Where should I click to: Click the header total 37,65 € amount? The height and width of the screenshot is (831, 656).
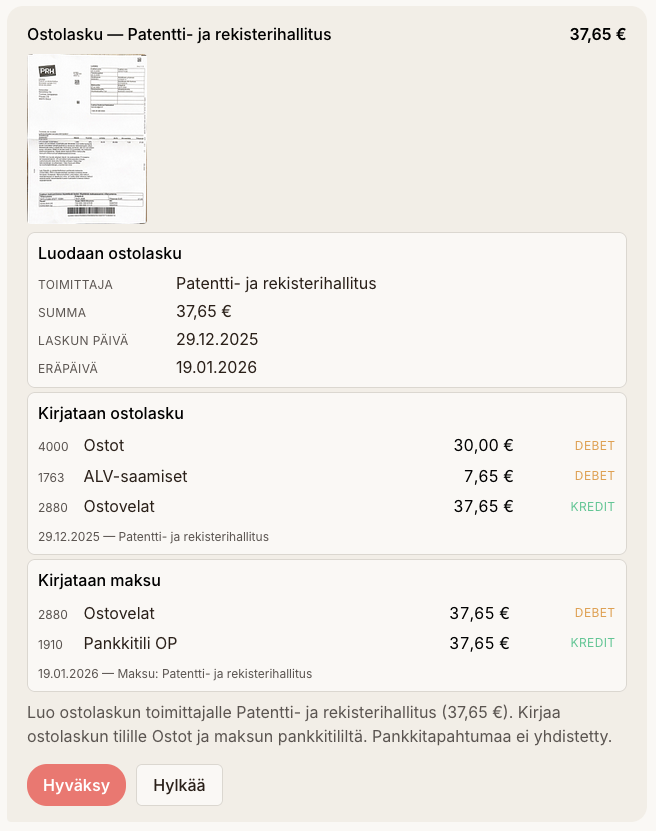pos(597,35)
